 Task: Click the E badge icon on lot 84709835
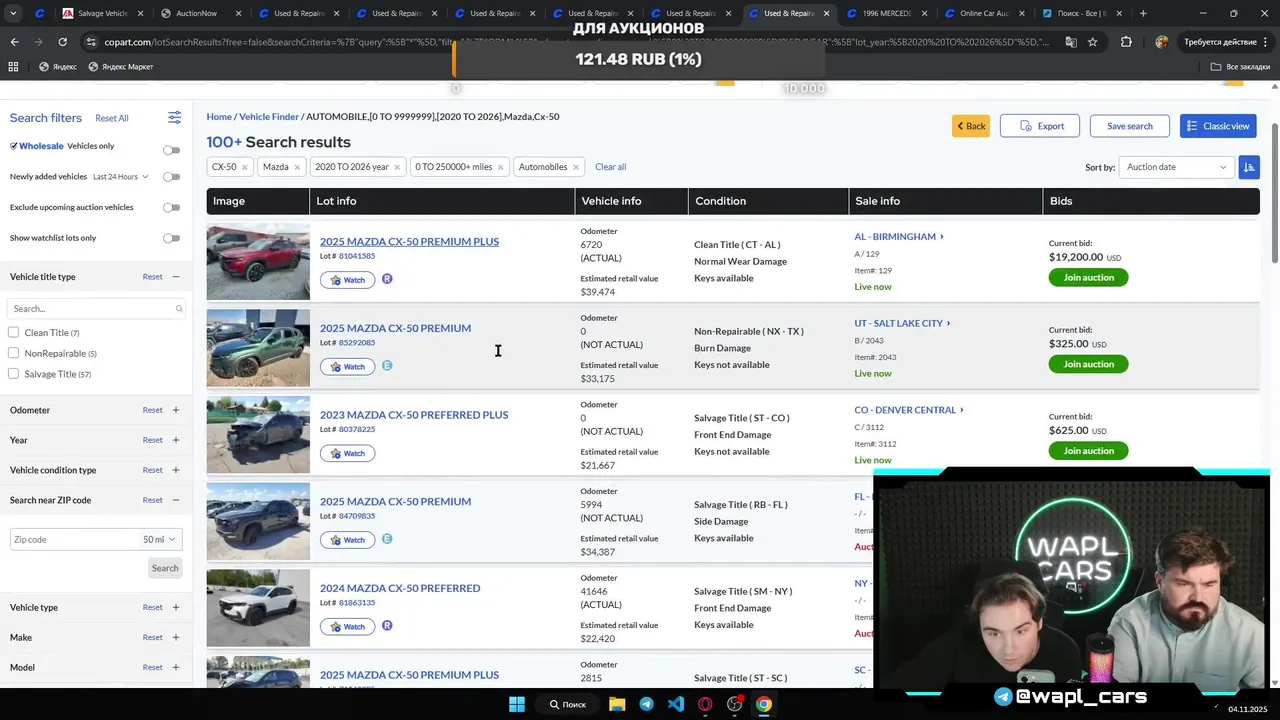387,539
